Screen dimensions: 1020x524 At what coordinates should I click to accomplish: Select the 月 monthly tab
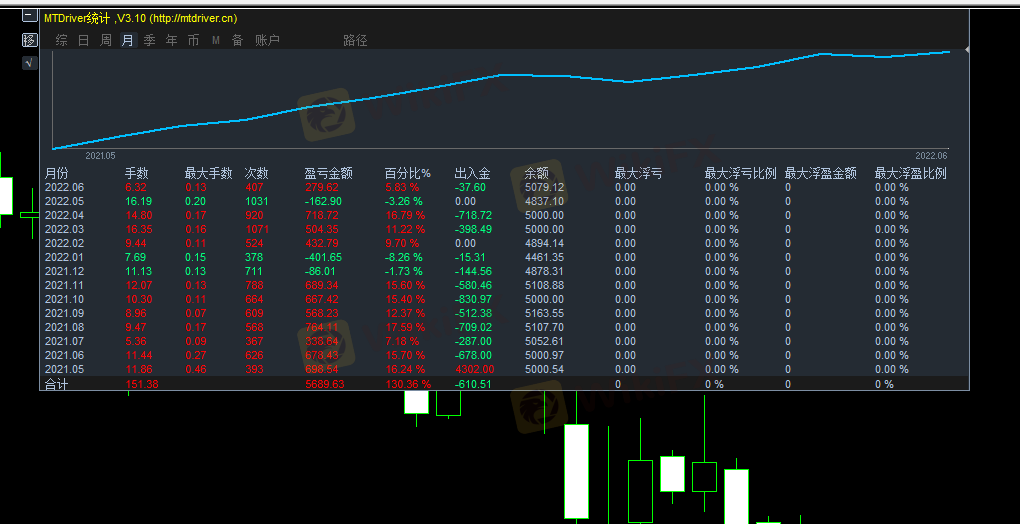tap(127, 40)
